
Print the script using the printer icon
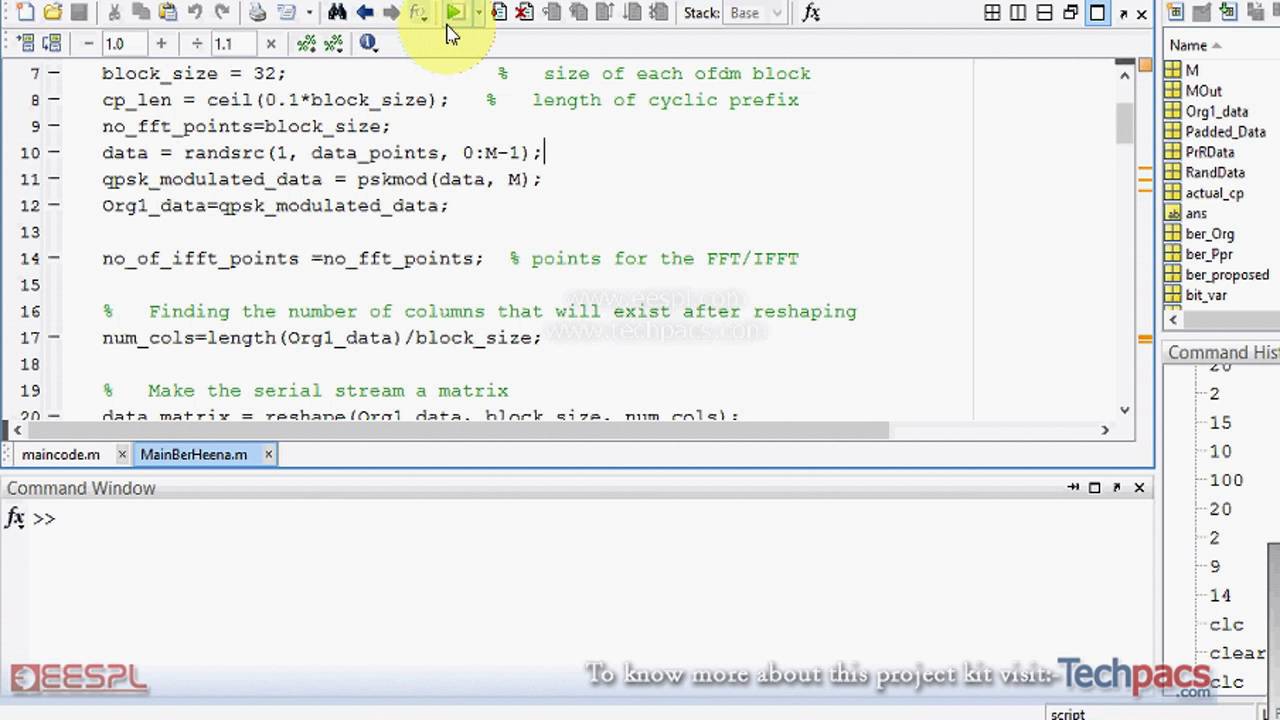258,13
